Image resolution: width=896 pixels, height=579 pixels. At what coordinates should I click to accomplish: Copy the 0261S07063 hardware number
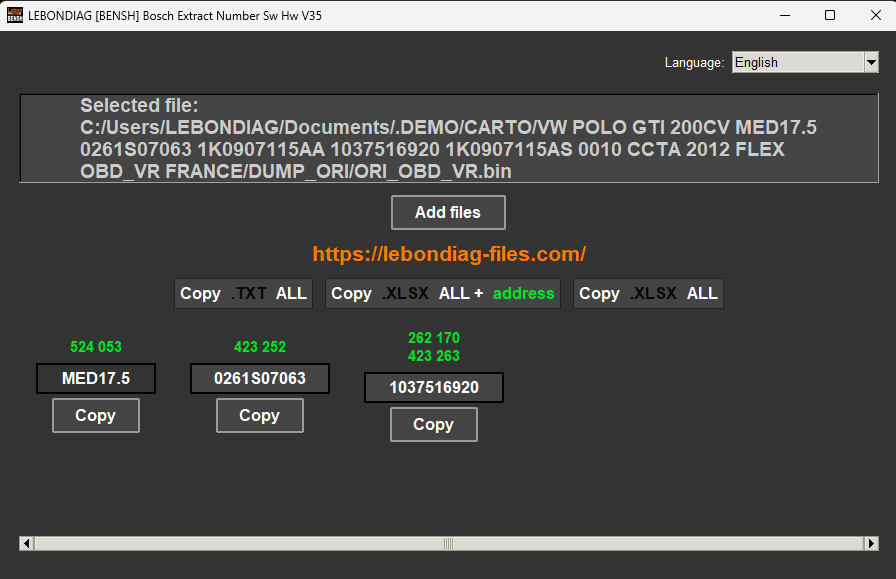(260, 416)
